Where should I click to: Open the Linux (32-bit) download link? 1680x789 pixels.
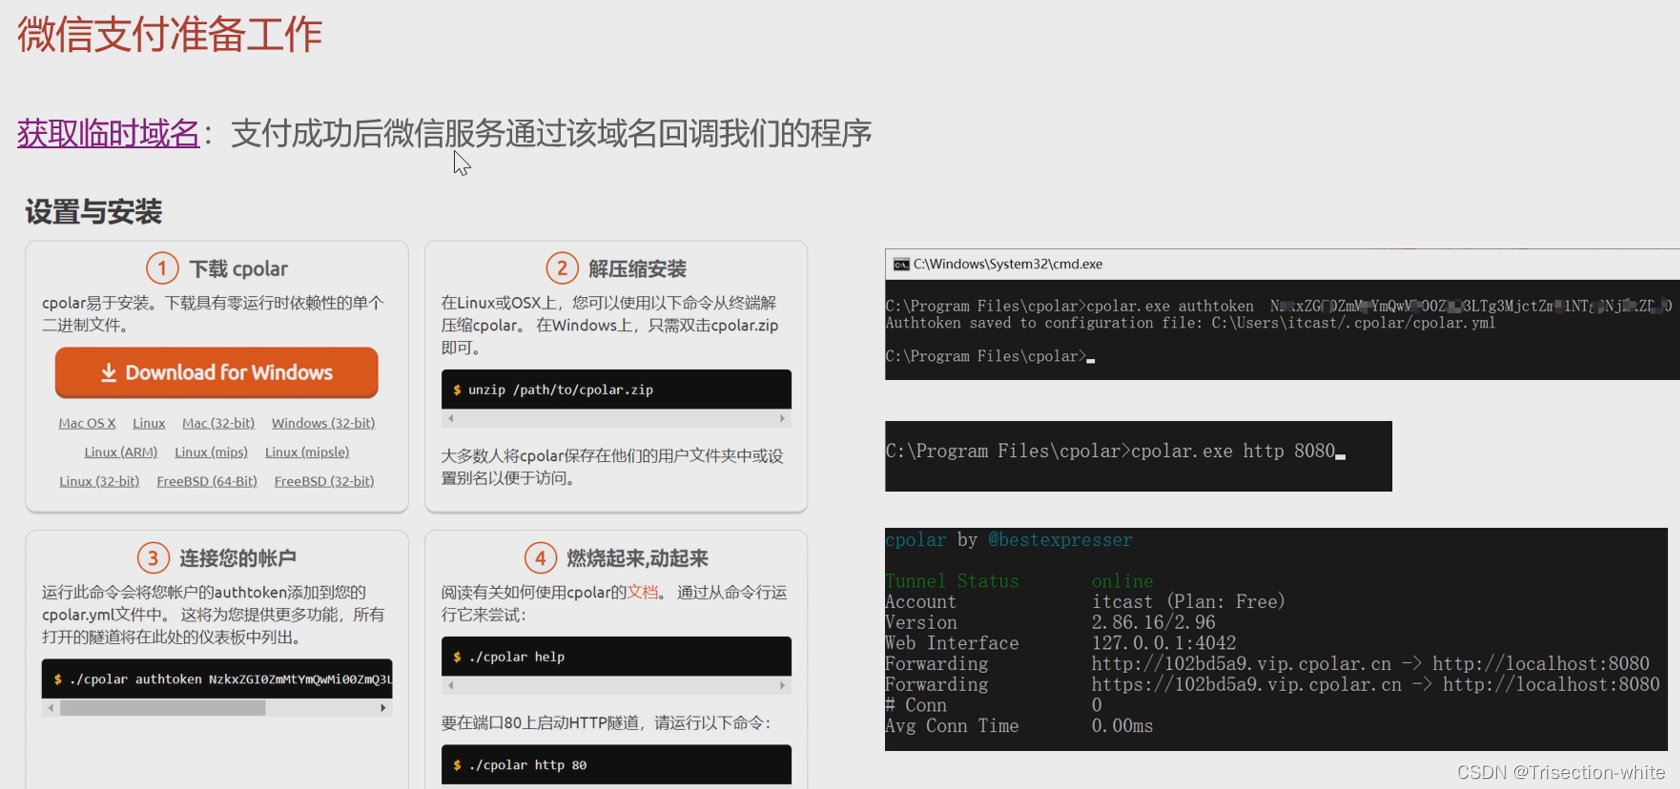pyautogui.click(x=99, y=481)
